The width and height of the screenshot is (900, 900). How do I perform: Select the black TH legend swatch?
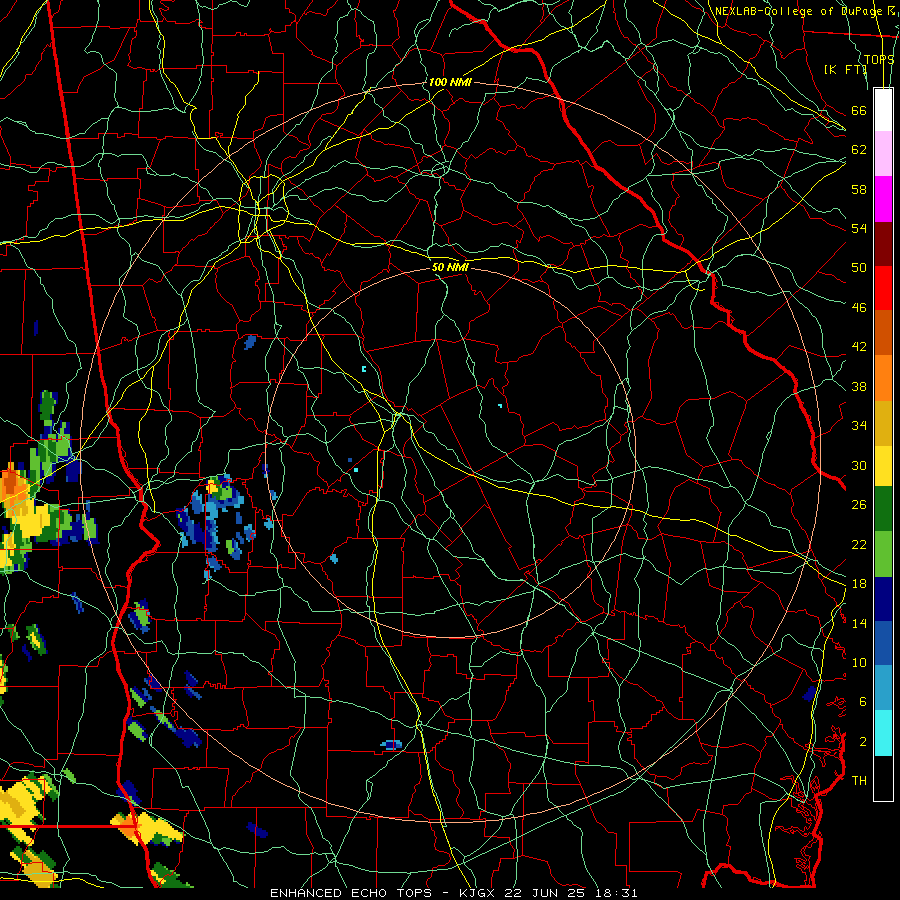883,778
